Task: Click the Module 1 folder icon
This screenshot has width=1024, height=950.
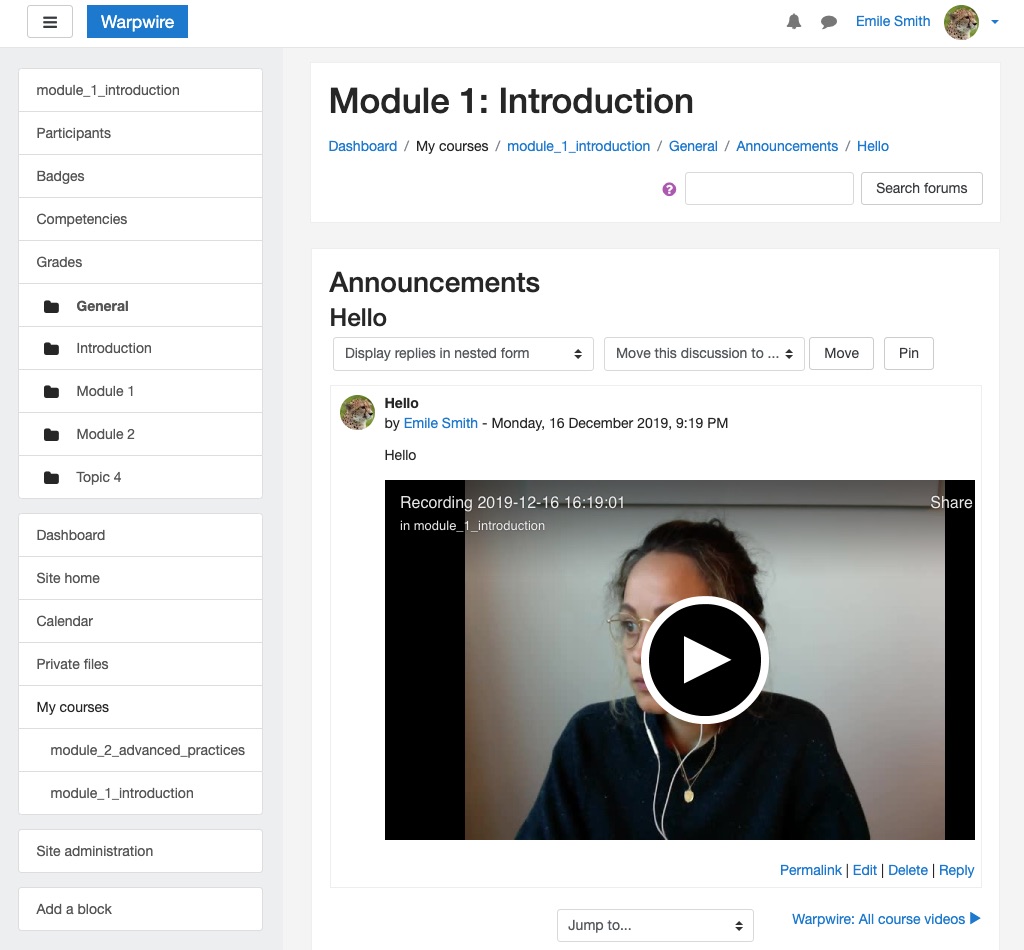Action: (52, 392)
